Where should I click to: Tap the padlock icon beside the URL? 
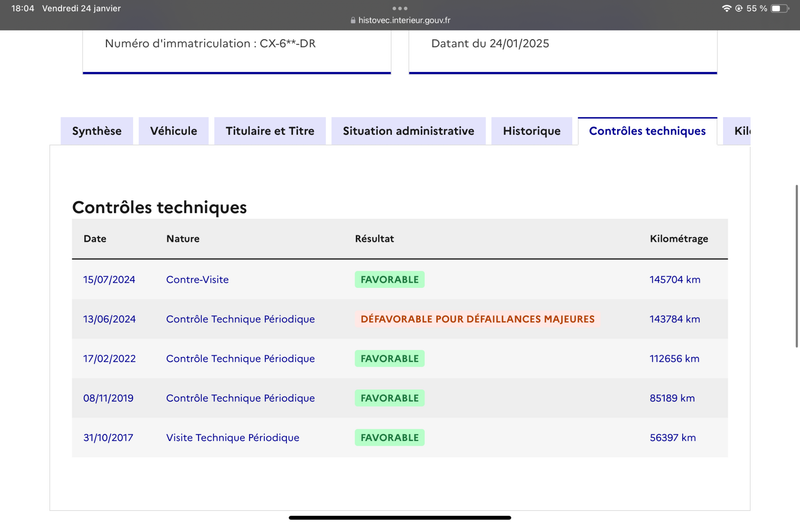coord(353,20)
